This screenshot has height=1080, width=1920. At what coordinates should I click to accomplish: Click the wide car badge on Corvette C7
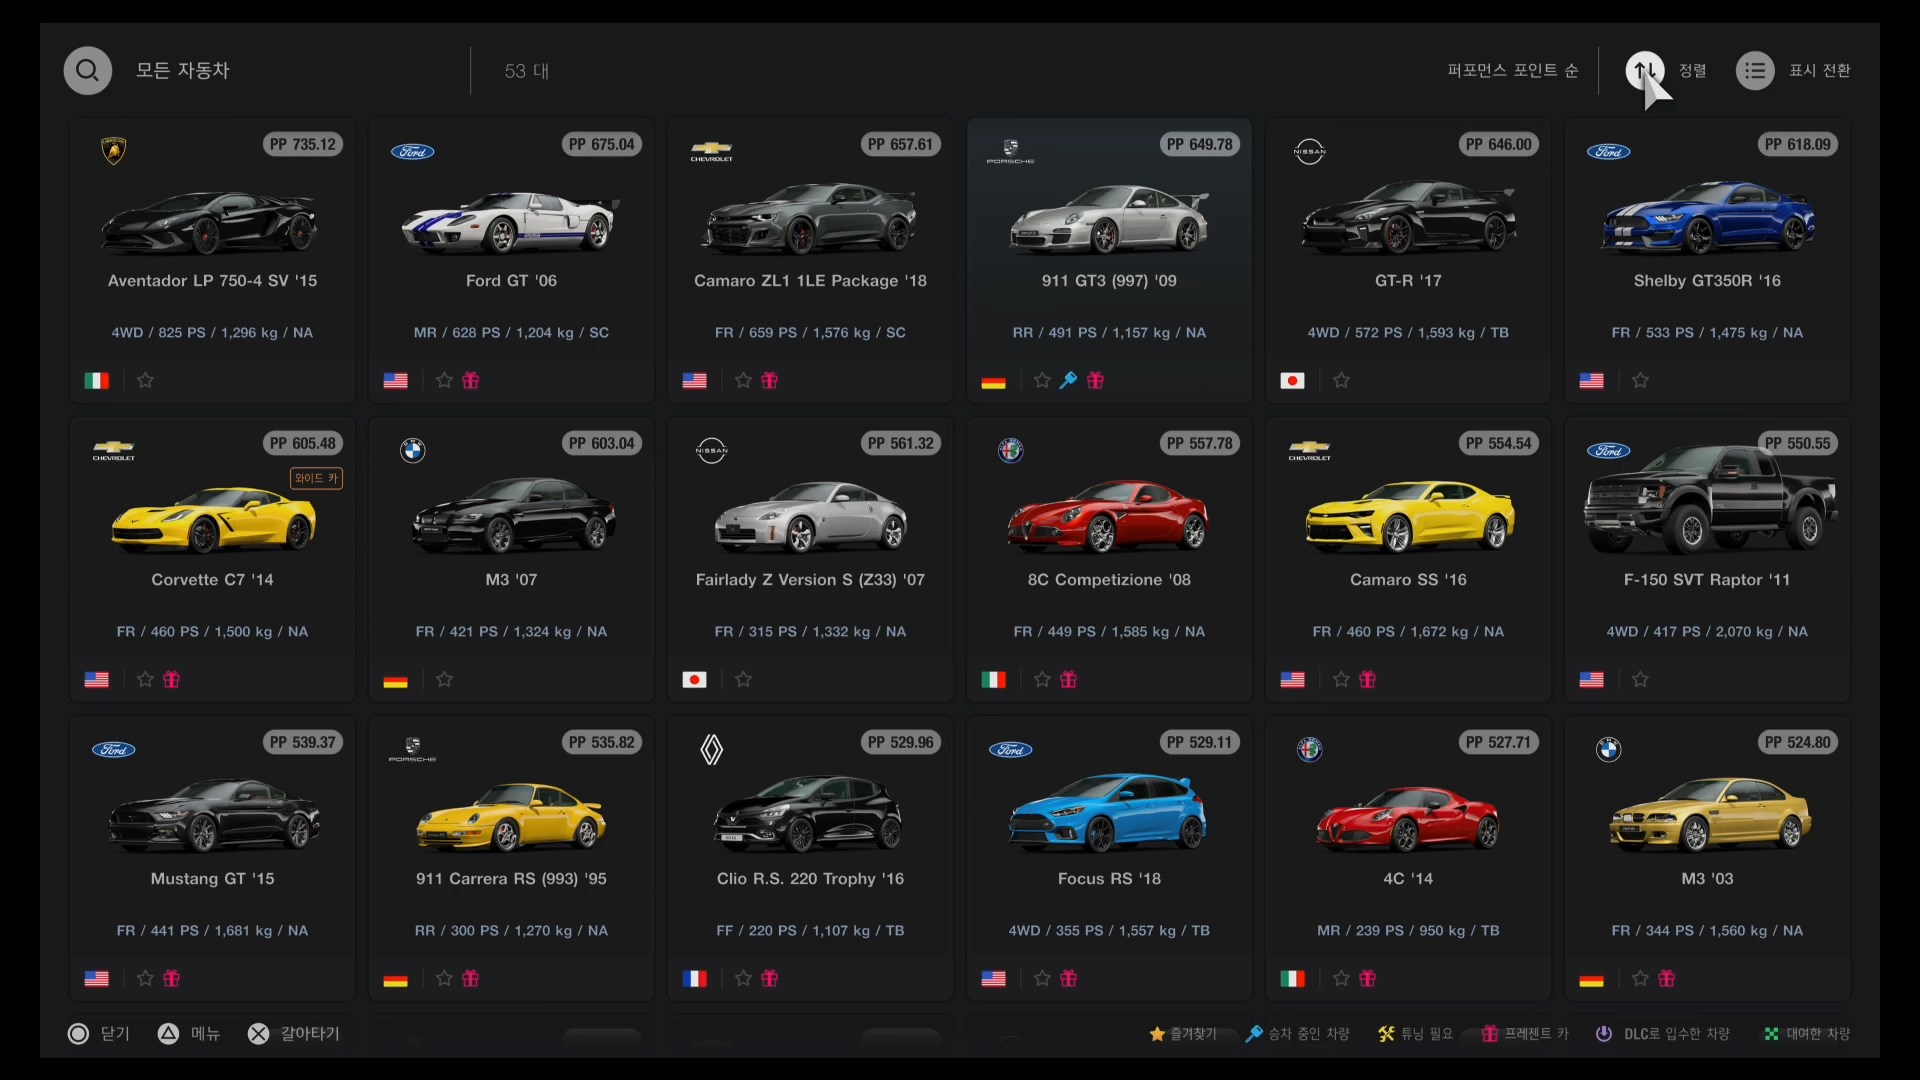click(316, 478)
